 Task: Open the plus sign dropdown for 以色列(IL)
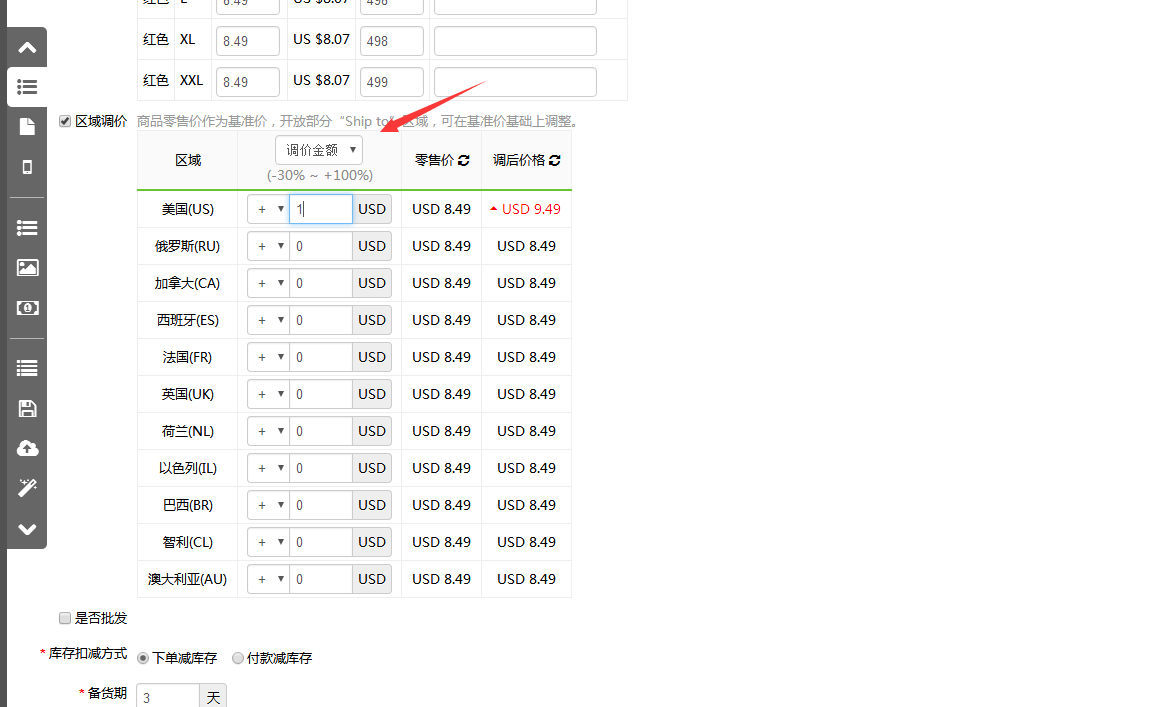click(x=268, y=468)
